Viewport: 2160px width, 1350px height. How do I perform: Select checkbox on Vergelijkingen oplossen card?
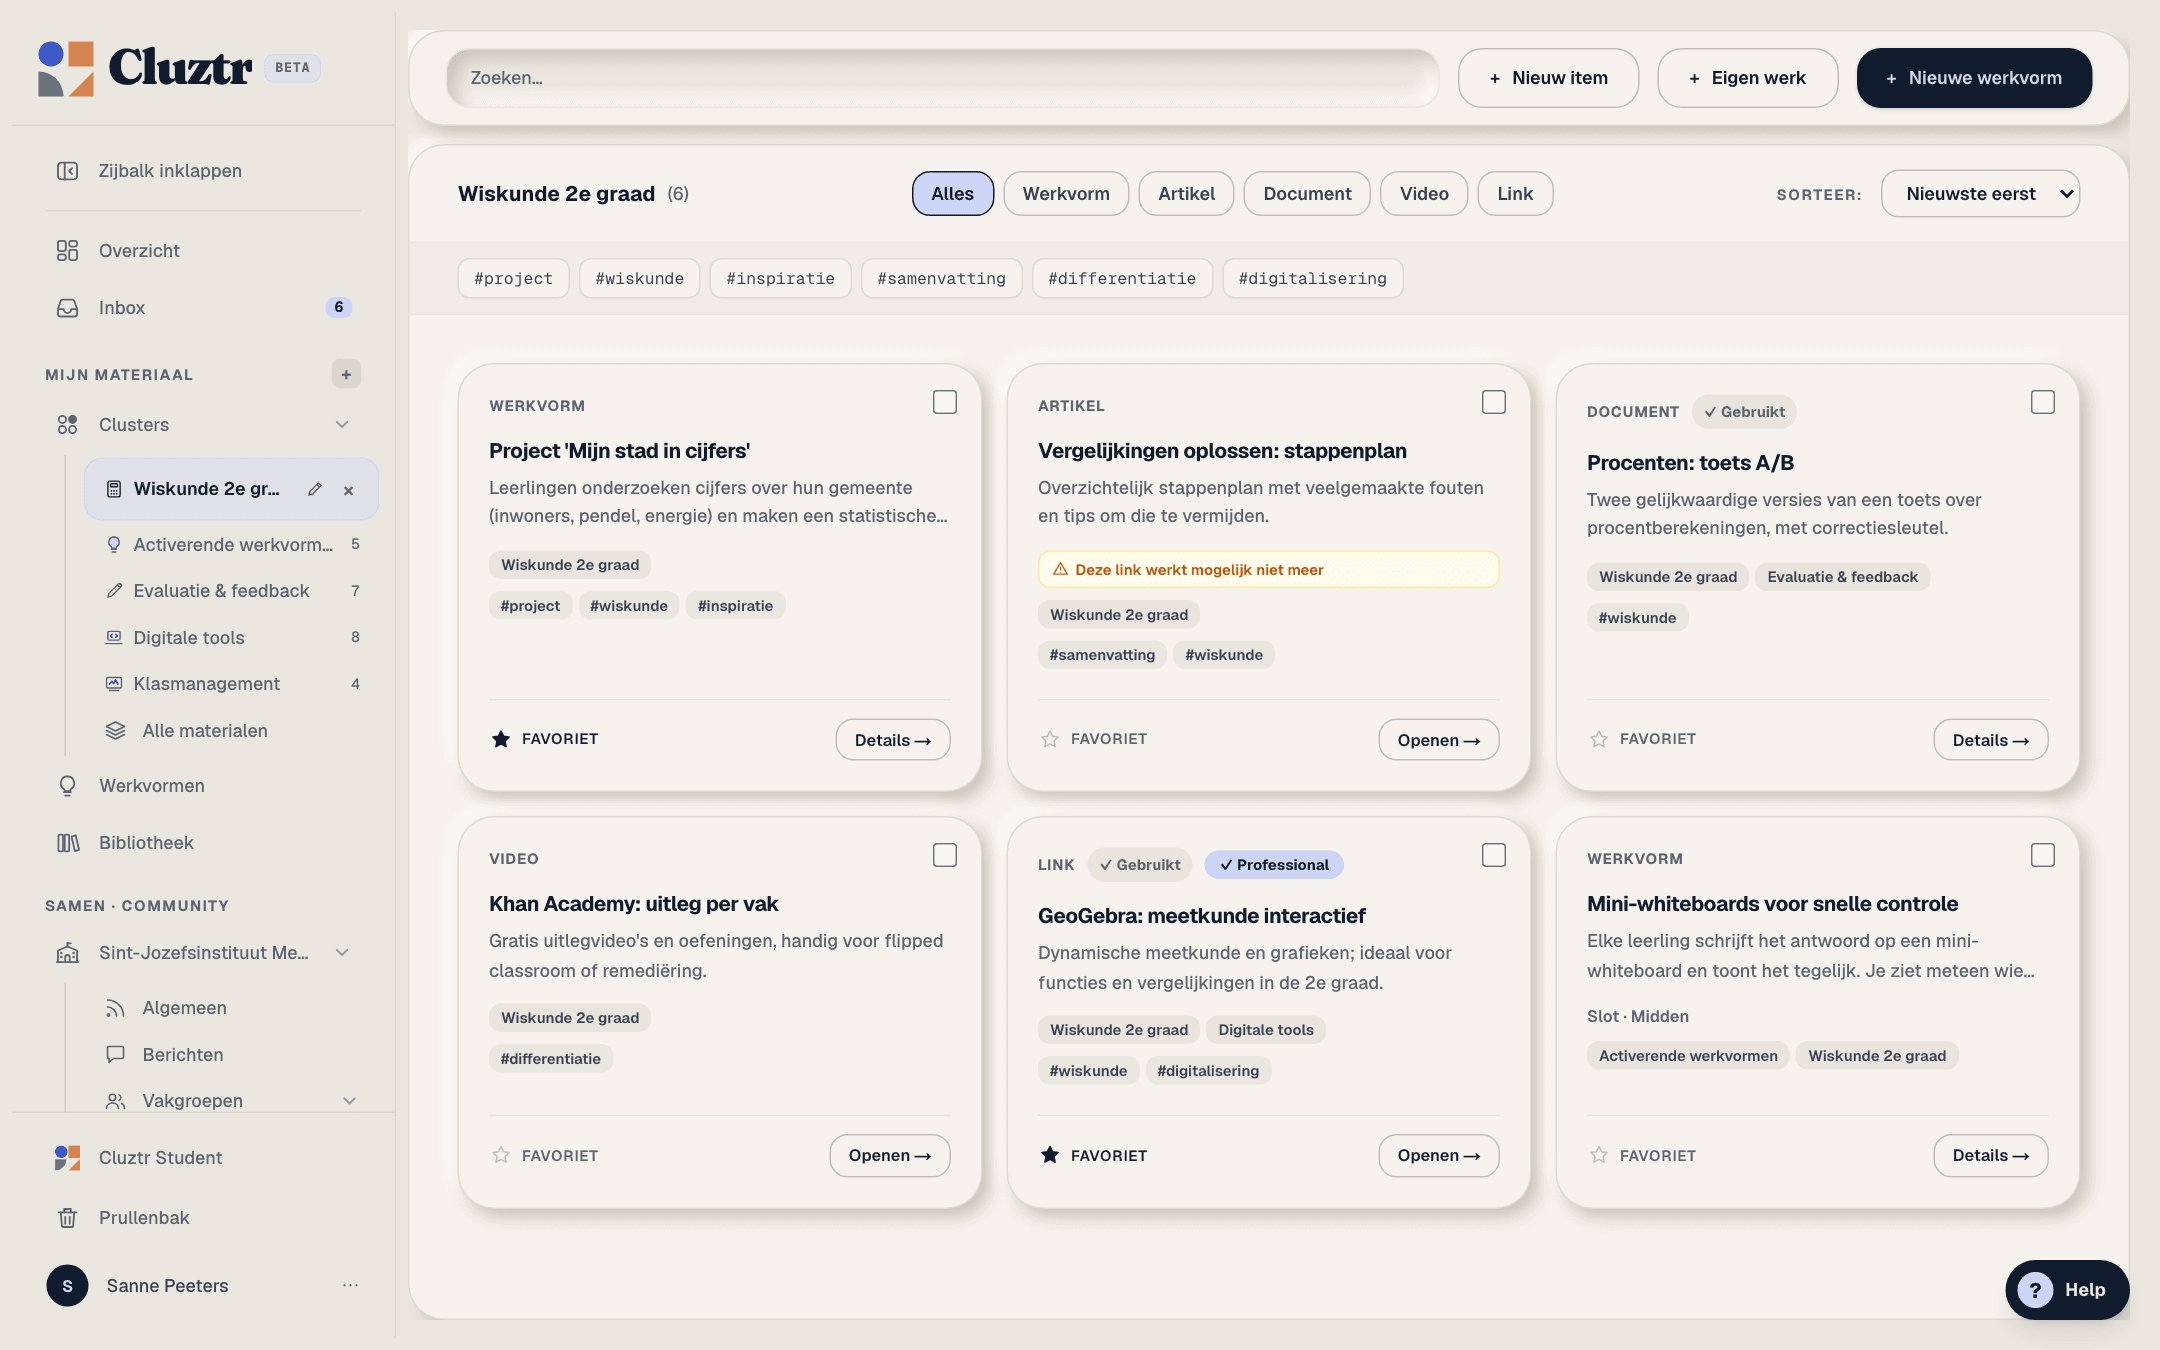[1494, 402]
